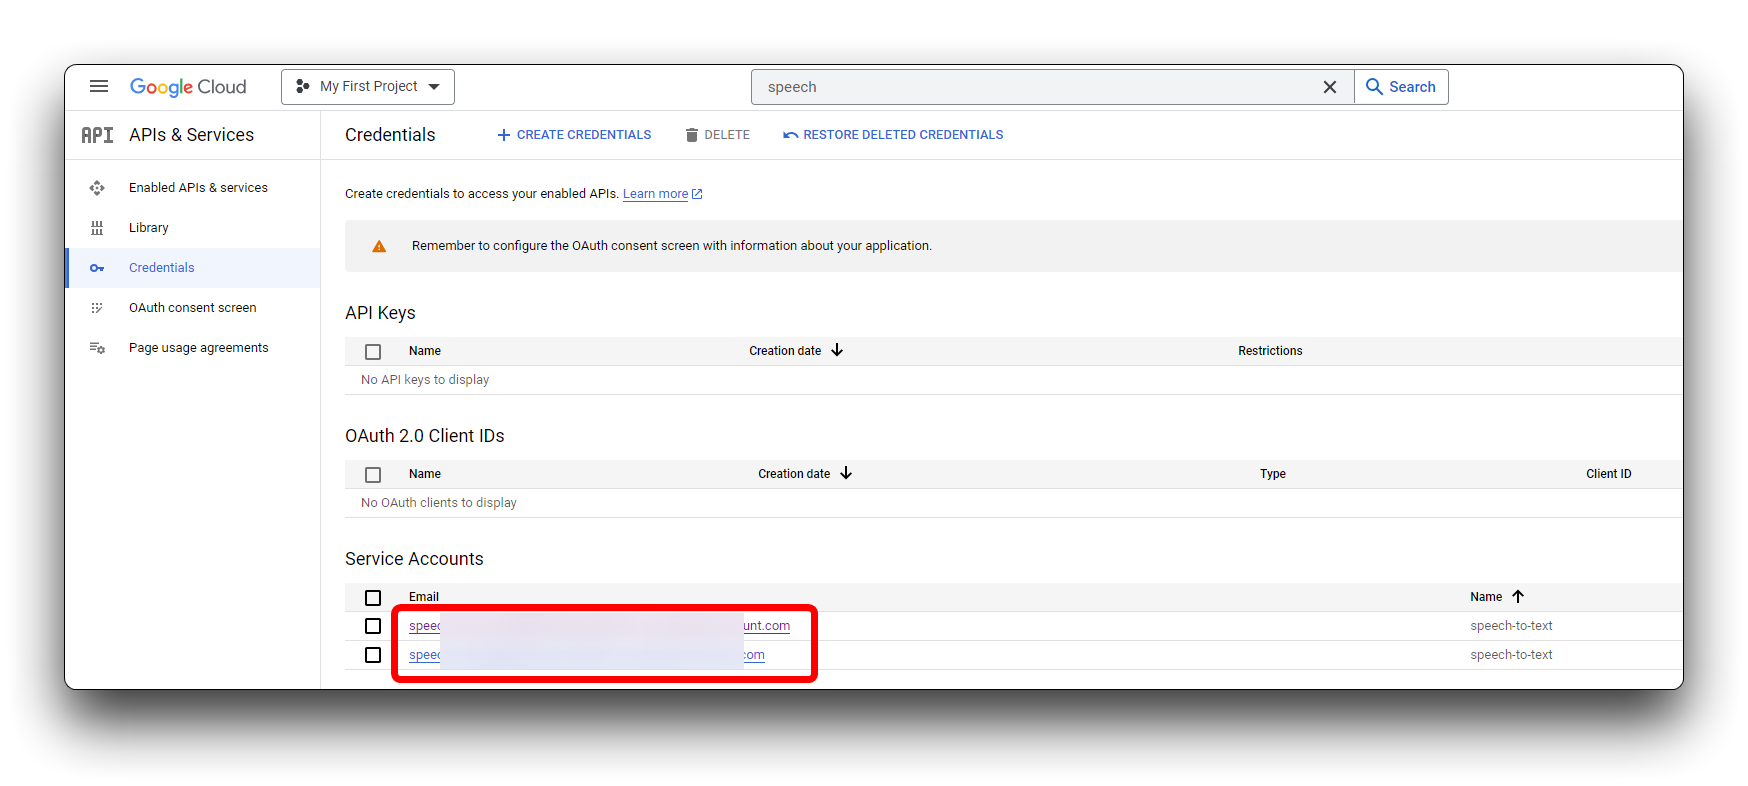
Task: Click the OAuth consent screen icon
Action: coord(97,308)
